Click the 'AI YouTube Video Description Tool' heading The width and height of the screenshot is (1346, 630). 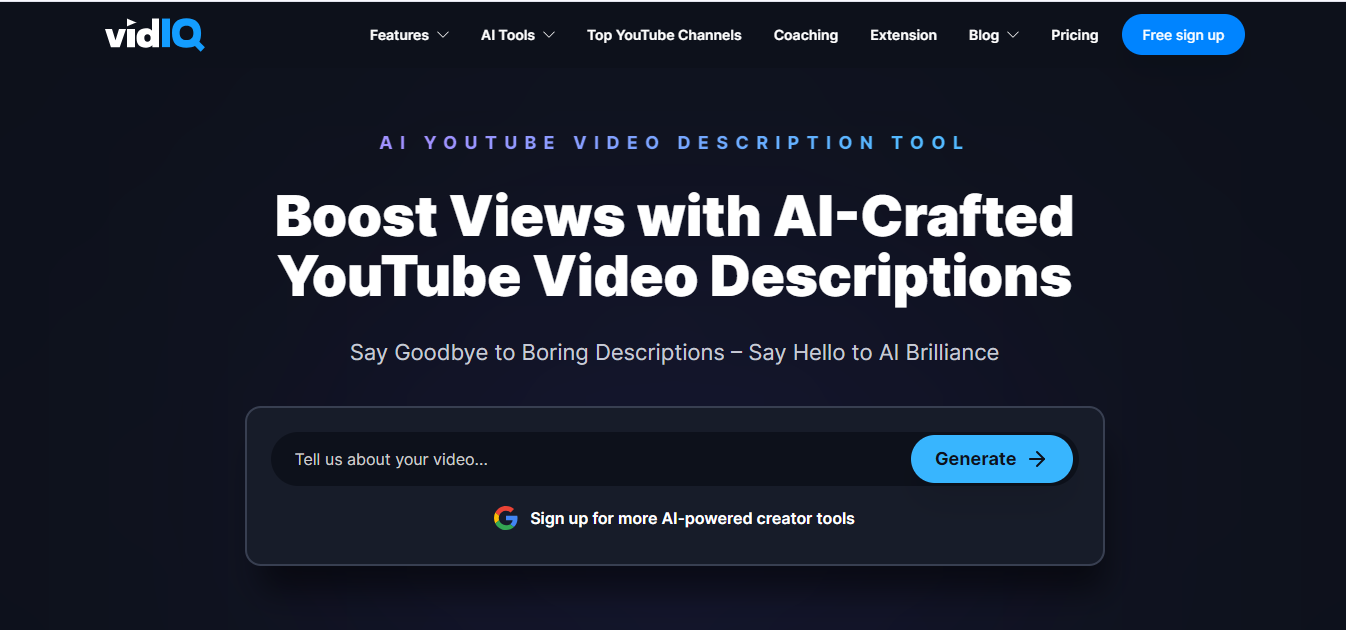click(x=673, y=143)
